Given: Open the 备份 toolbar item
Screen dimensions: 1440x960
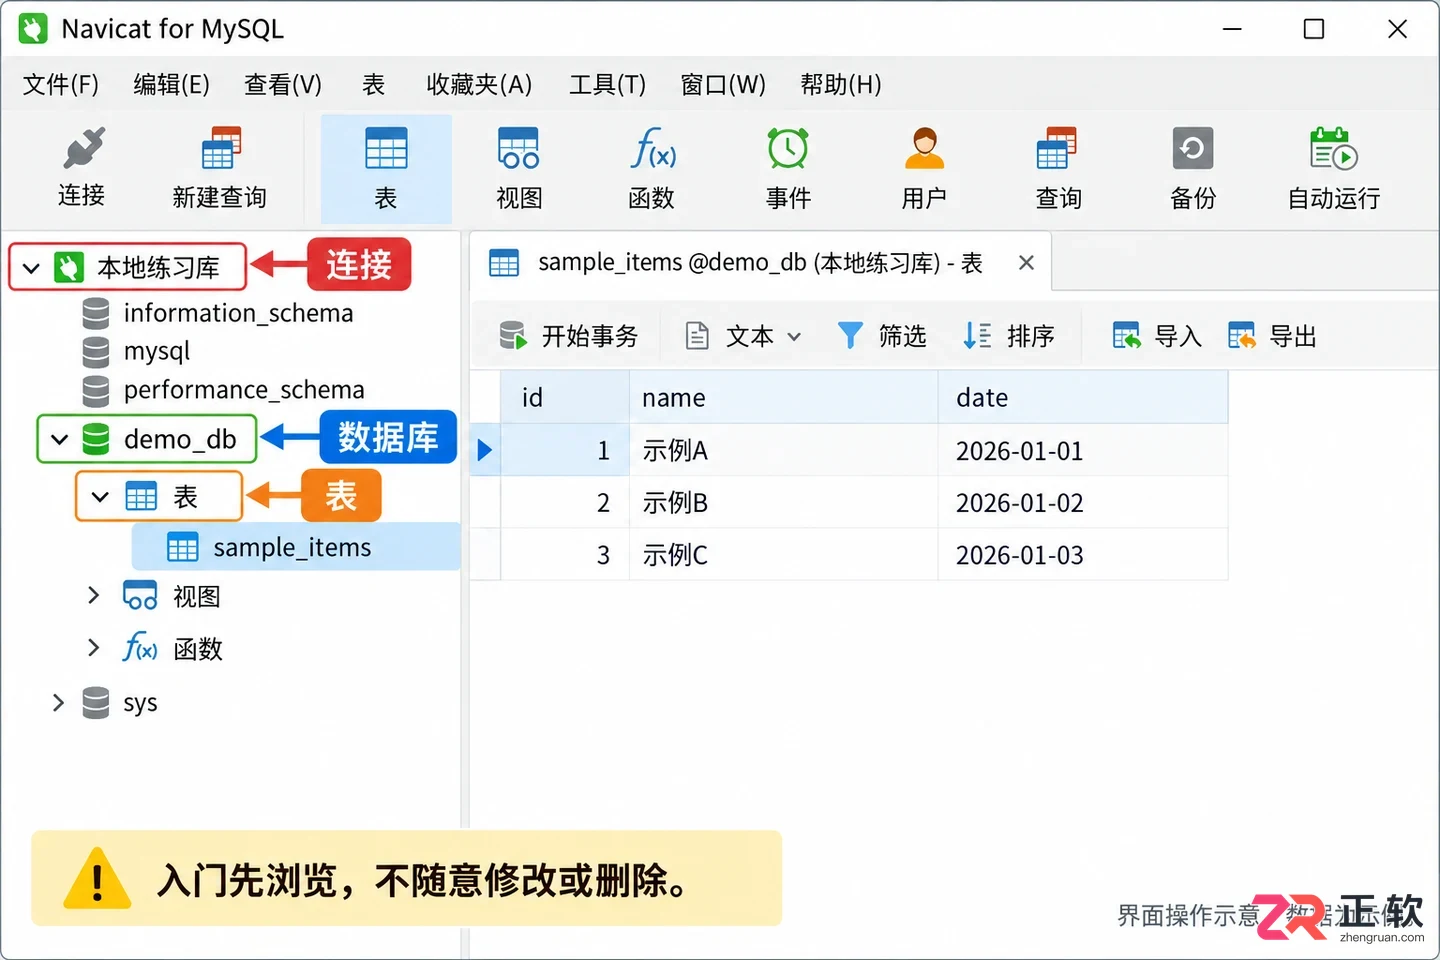Looking at the screenshot, I should (1193, 168).
